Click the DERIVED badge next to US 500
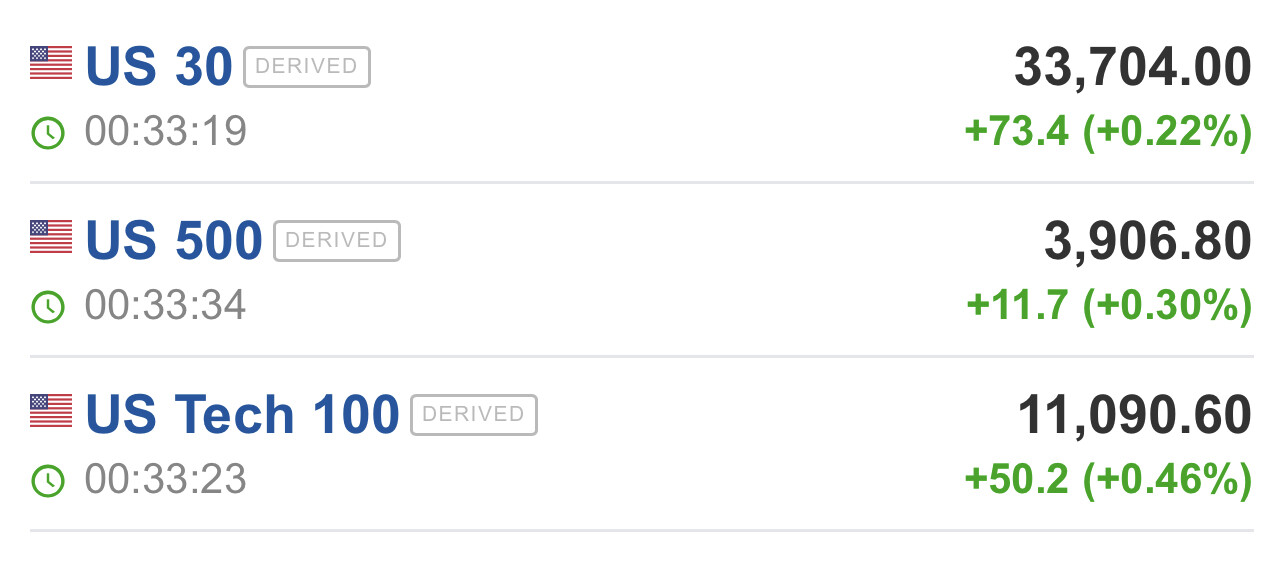 click(x=337, y=241)
